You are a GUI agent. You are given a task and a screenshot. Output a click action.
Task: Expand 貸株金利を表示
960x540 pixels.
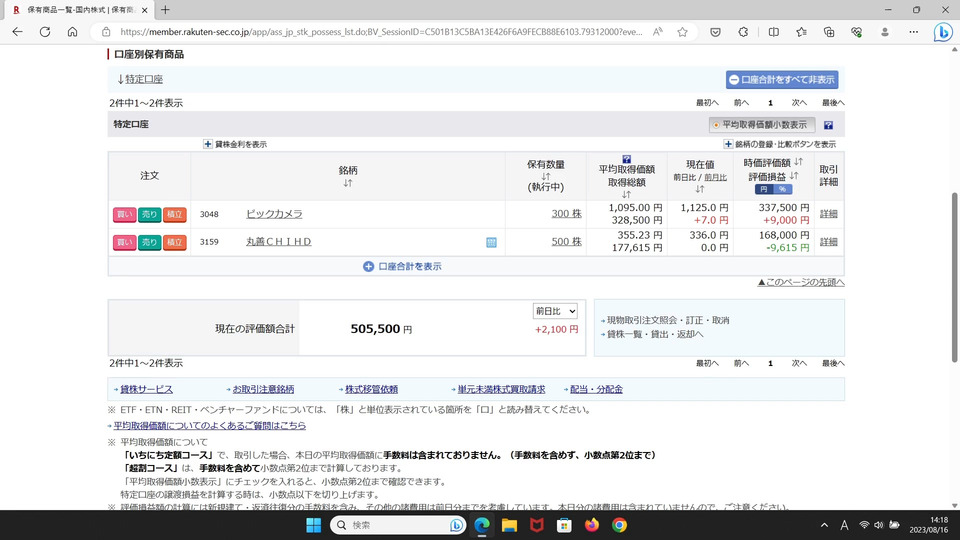point(235,144)
